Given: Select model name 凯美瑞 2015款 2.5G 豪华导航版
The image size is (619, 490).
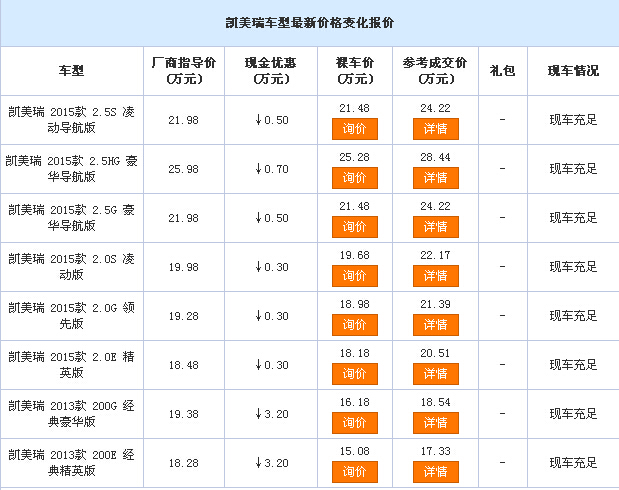Looking at the screenshot, I should (71, 218).
